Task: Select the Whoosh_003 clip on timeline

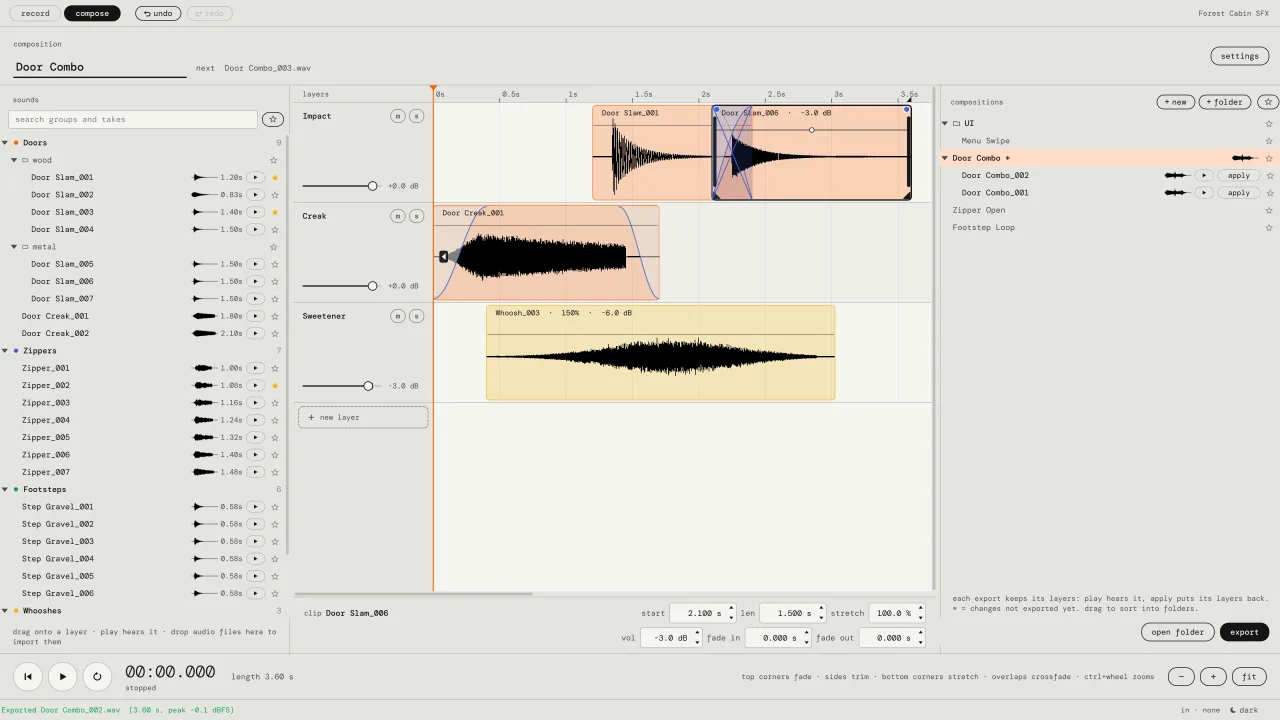Action: (x=660, y=353)
